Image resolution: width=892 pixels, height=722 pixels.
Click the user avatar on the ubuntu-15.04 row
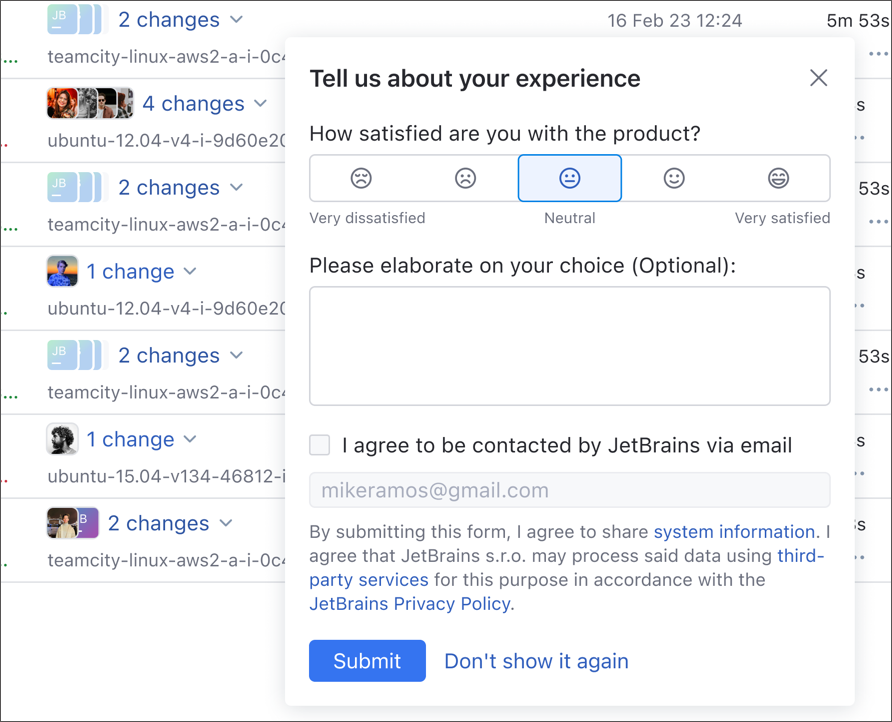[62, 439]
